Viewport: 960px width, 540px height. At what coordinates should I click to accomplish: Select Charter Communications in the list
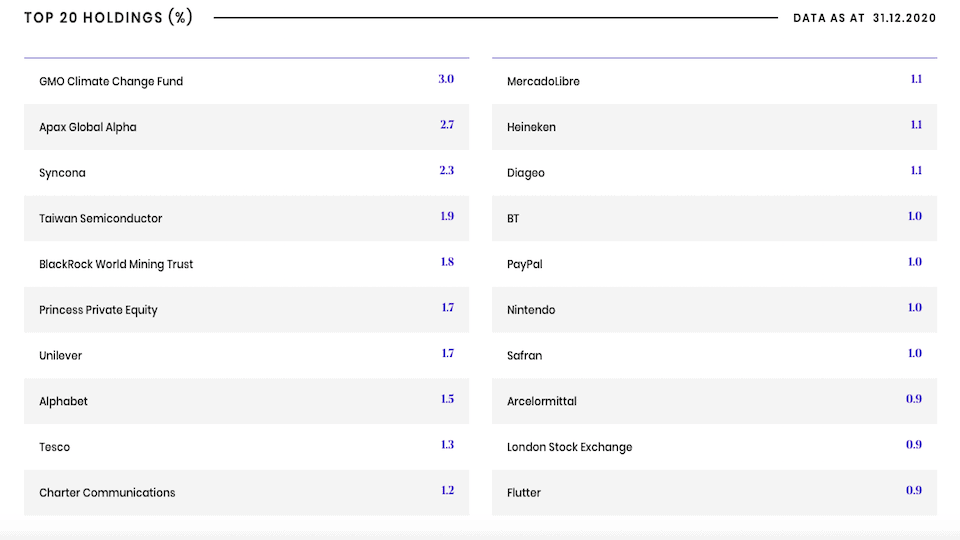click(x=107, y=493)
